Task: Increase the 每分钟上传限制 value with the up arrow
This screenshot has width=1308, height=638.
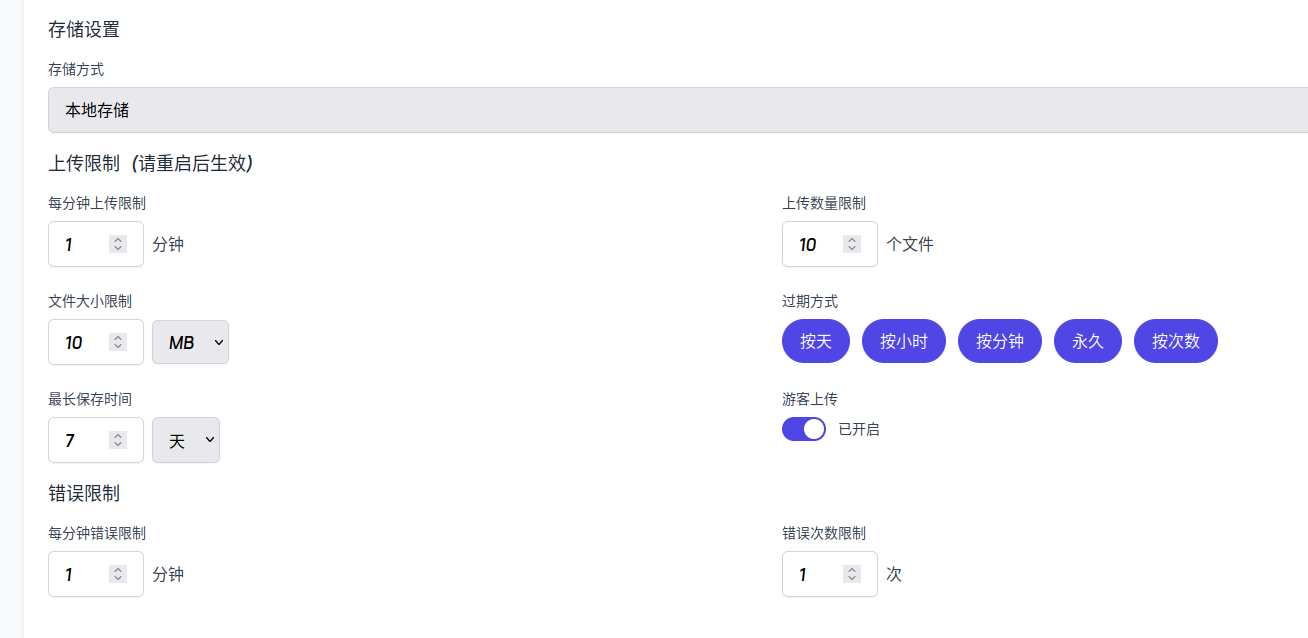Action: tap(118, 240)
